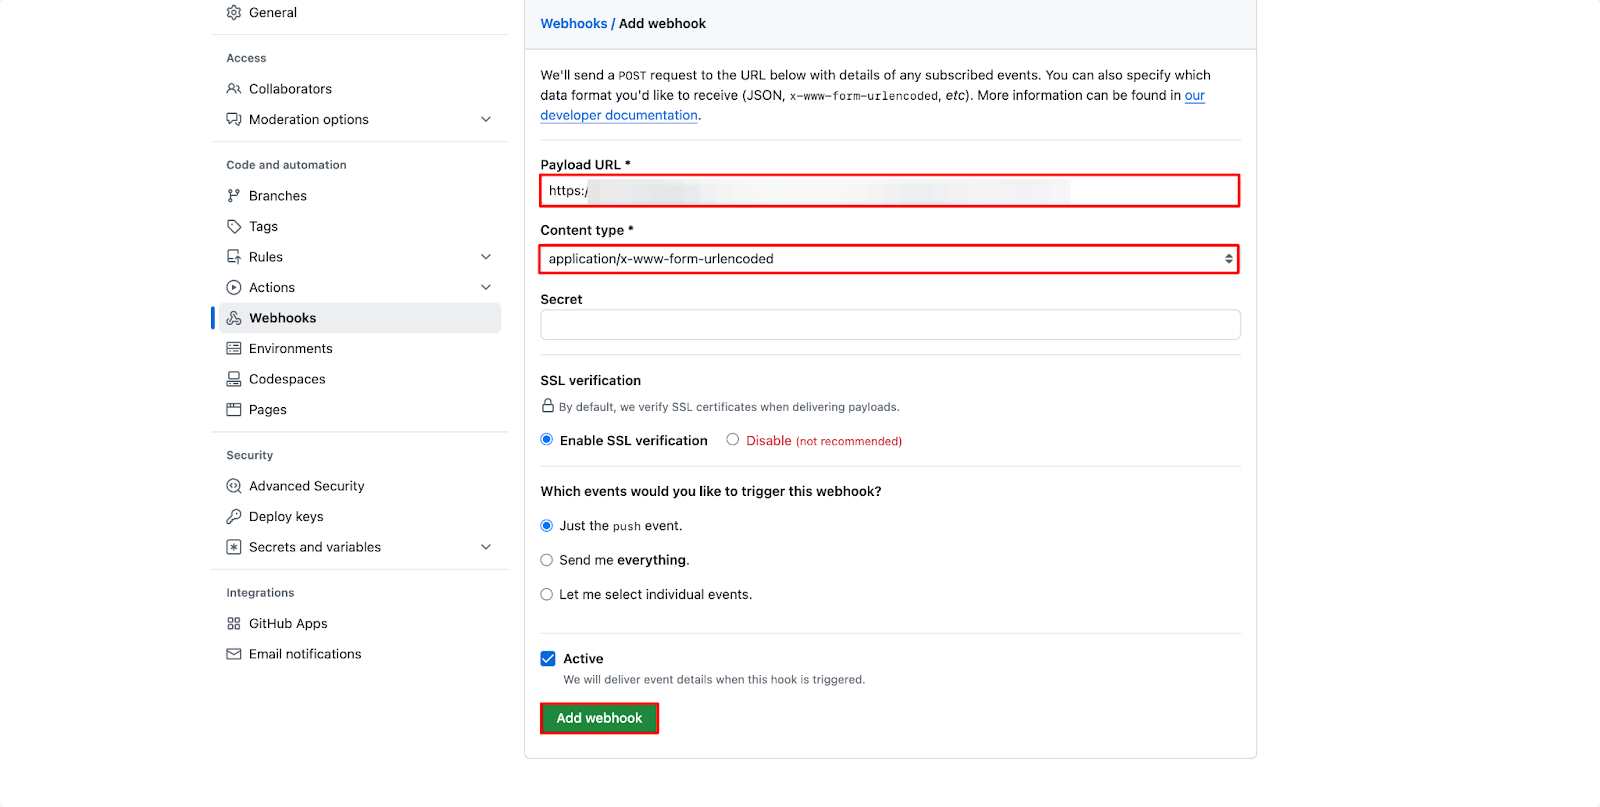
Task: Go to the Pages settings item
Action: [267, 410]
